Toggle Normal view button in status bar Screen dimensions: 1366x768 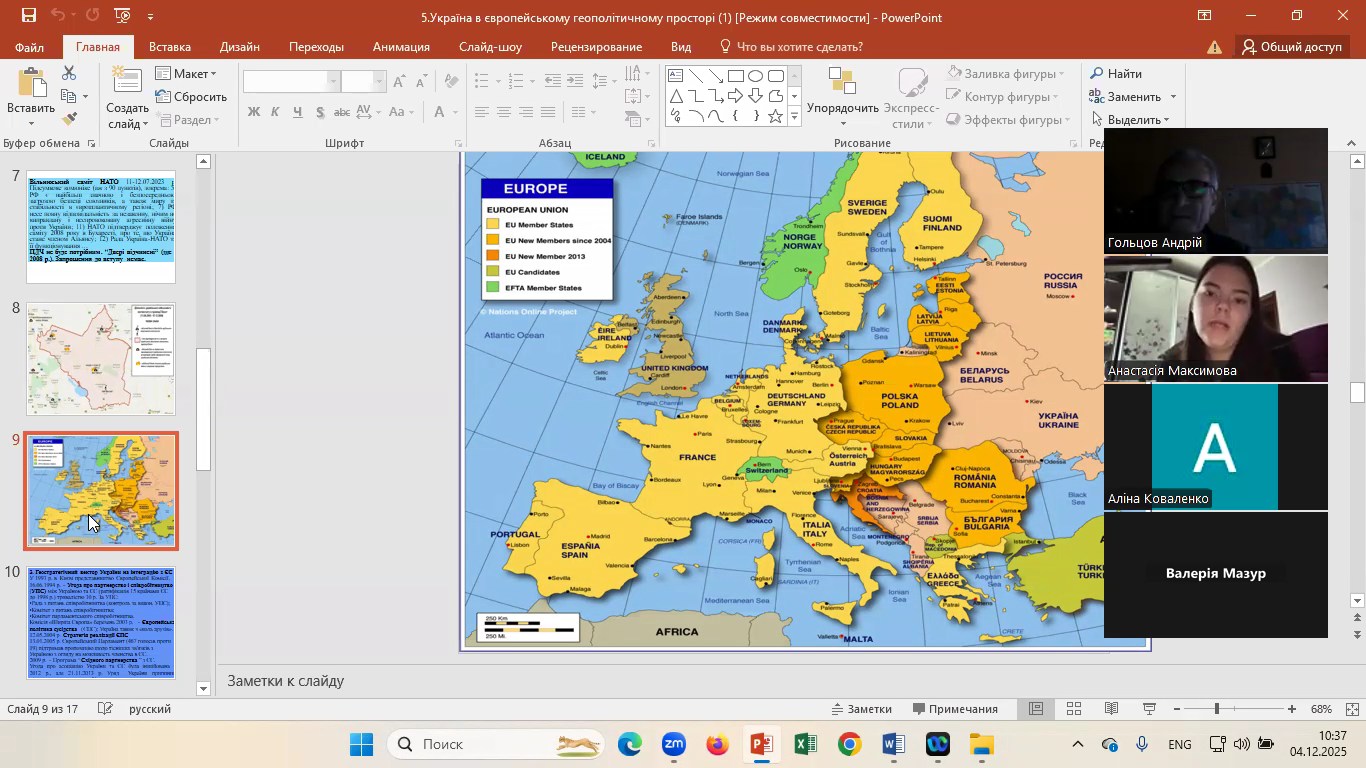[1037, 709]
